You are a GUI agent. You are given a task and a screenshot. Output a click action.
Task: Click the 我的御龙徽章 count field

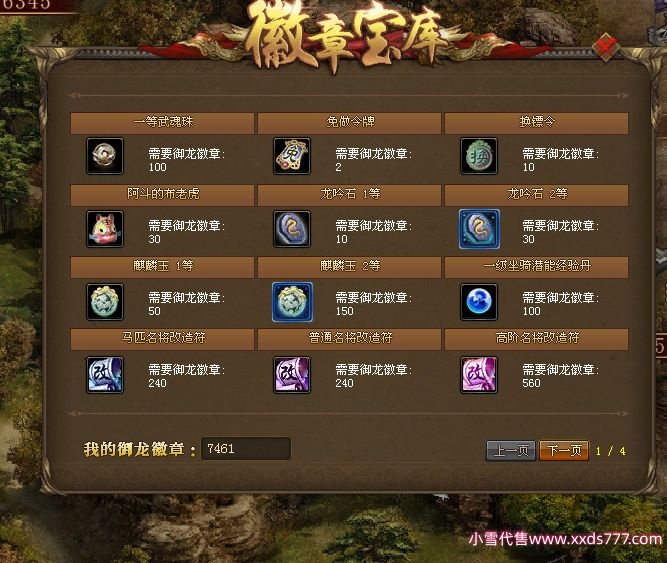pyautogui.click(x=246, y=449)
